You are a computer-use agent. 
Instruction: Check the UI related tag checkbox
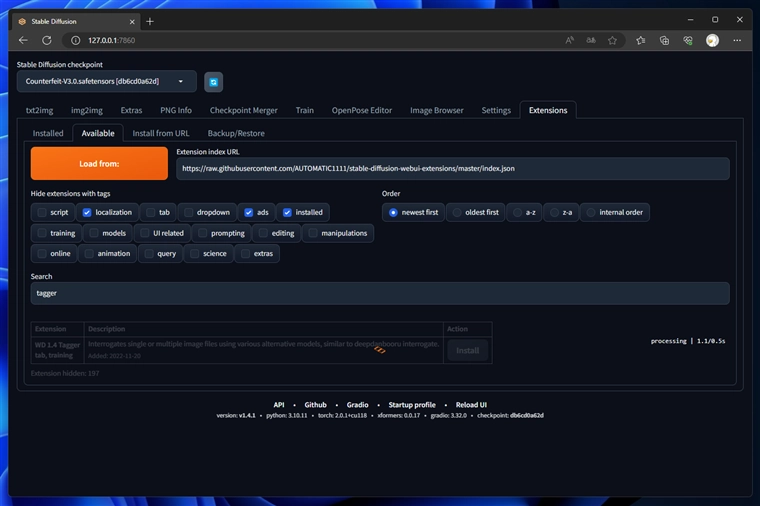[144, 233]
